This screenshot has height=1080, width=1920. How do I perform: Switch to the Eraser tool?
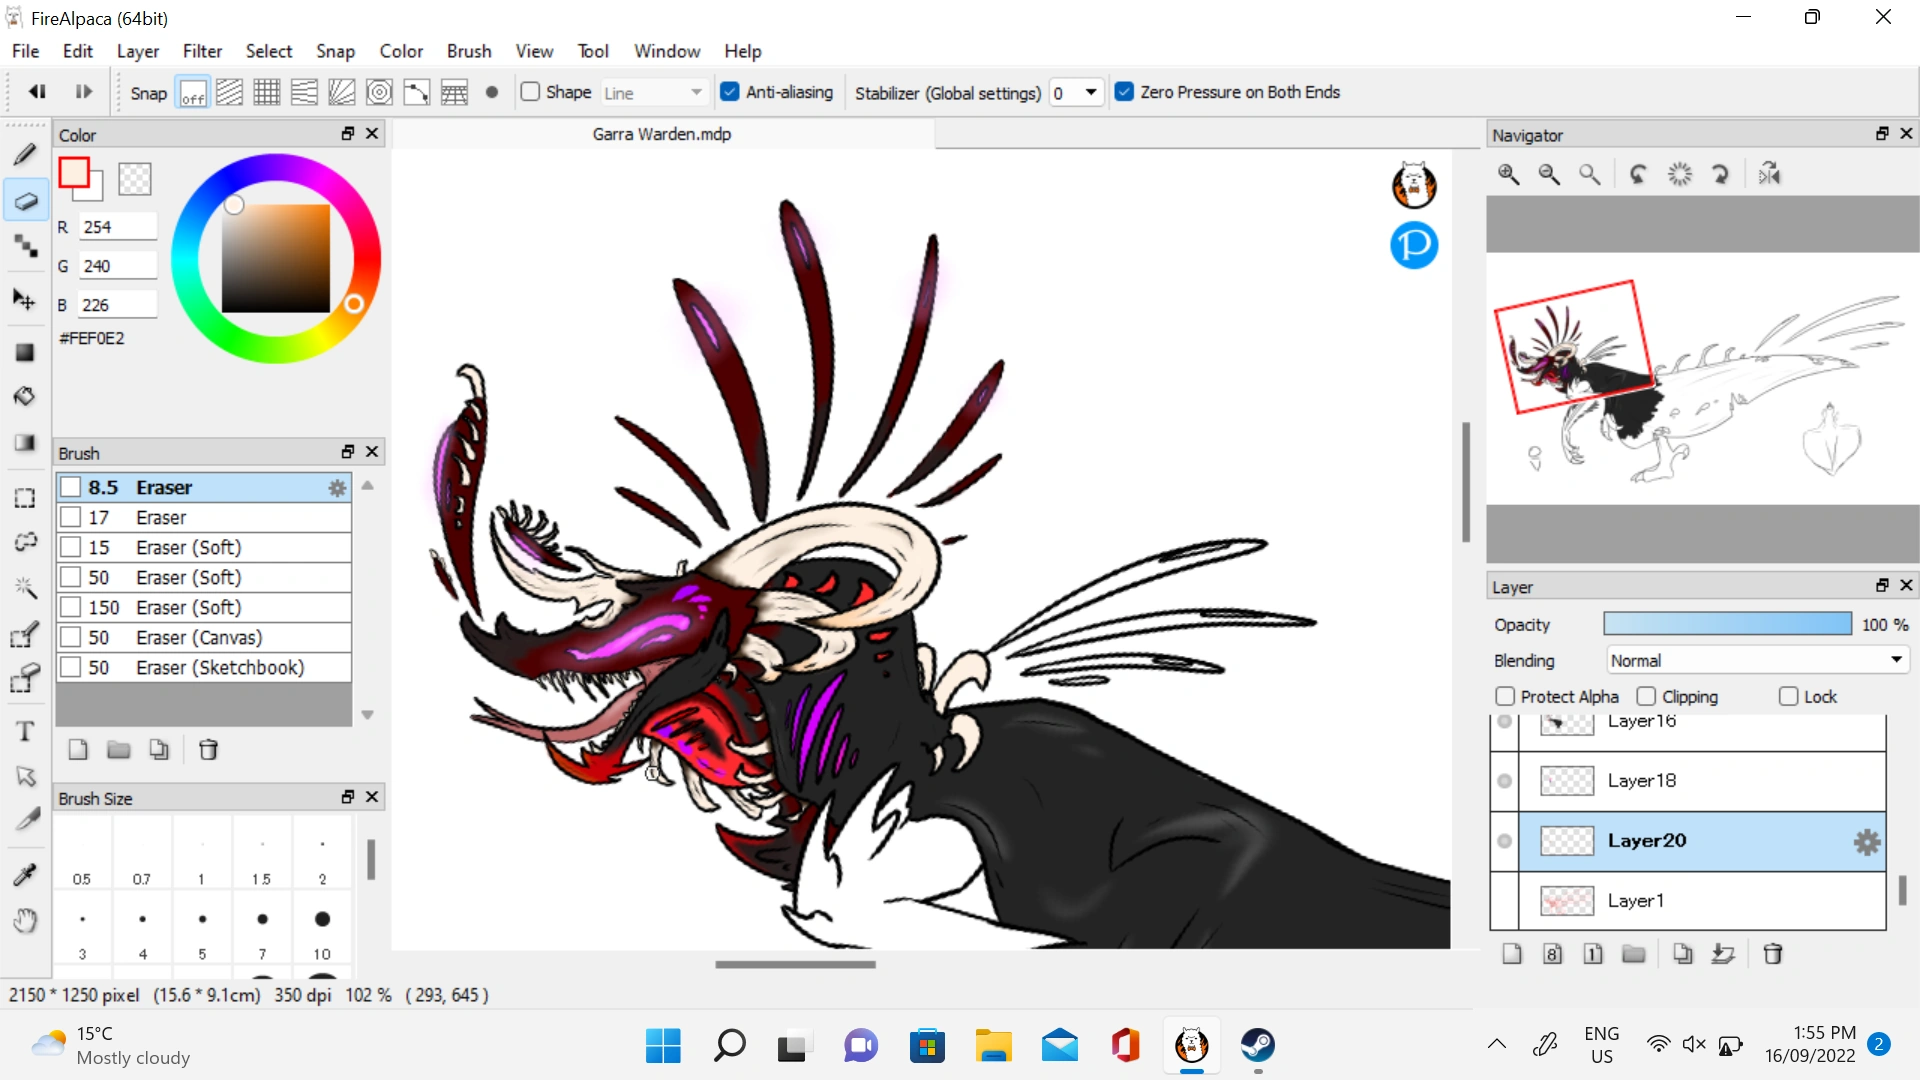tap(25, 200)
